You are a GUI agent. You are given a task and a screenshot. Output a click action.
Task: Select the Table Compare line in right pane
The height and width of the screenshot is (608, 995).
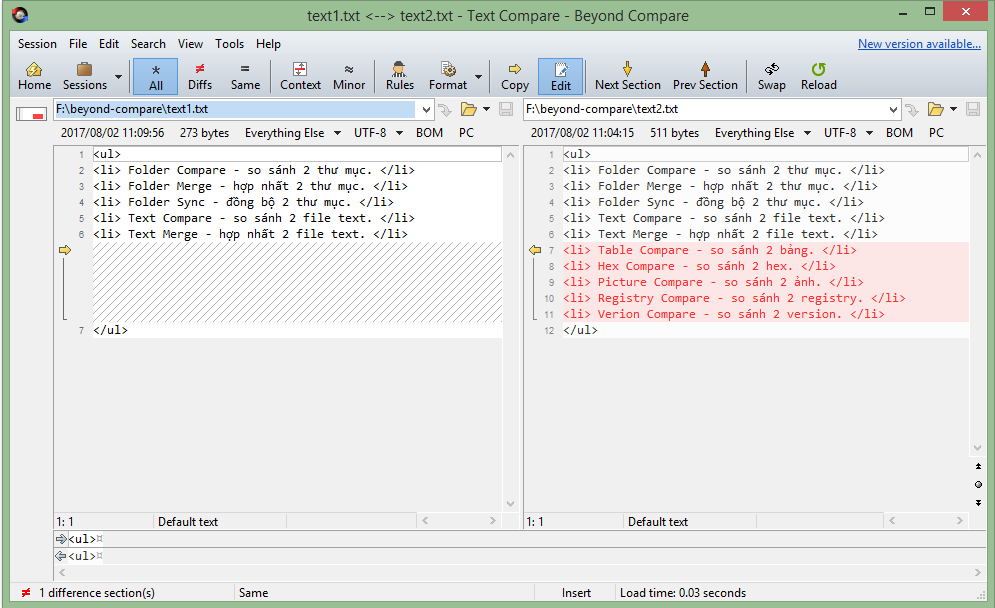766,250
